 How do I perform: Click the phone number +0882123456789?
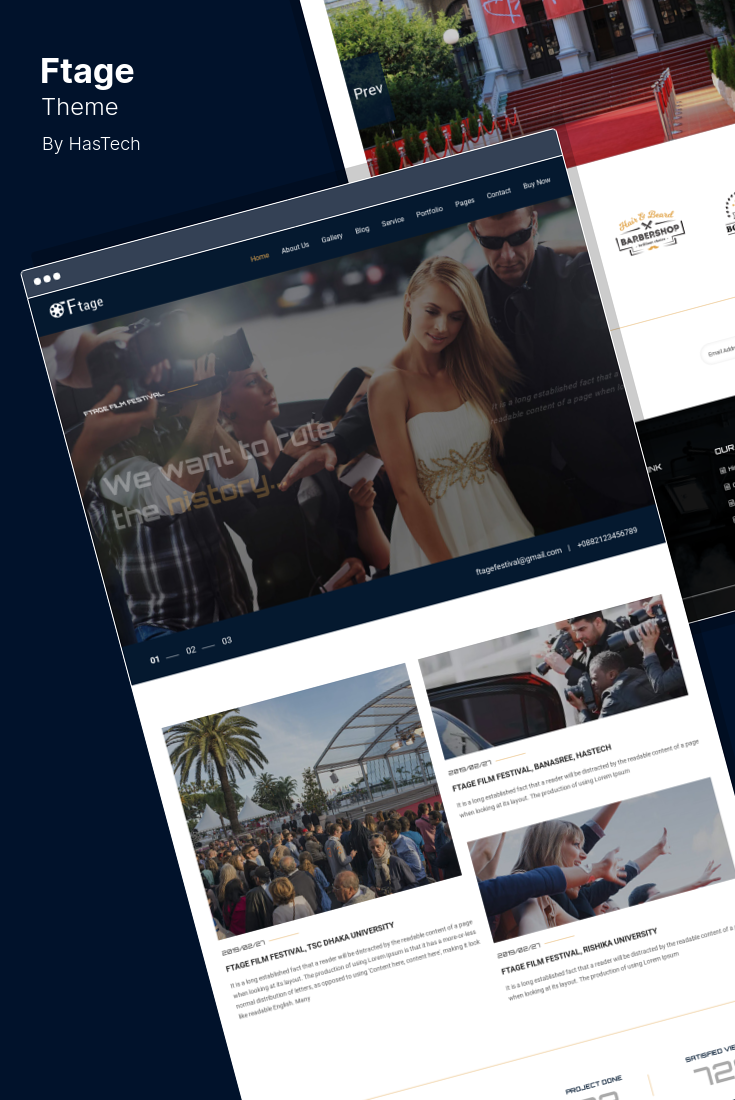607,538
